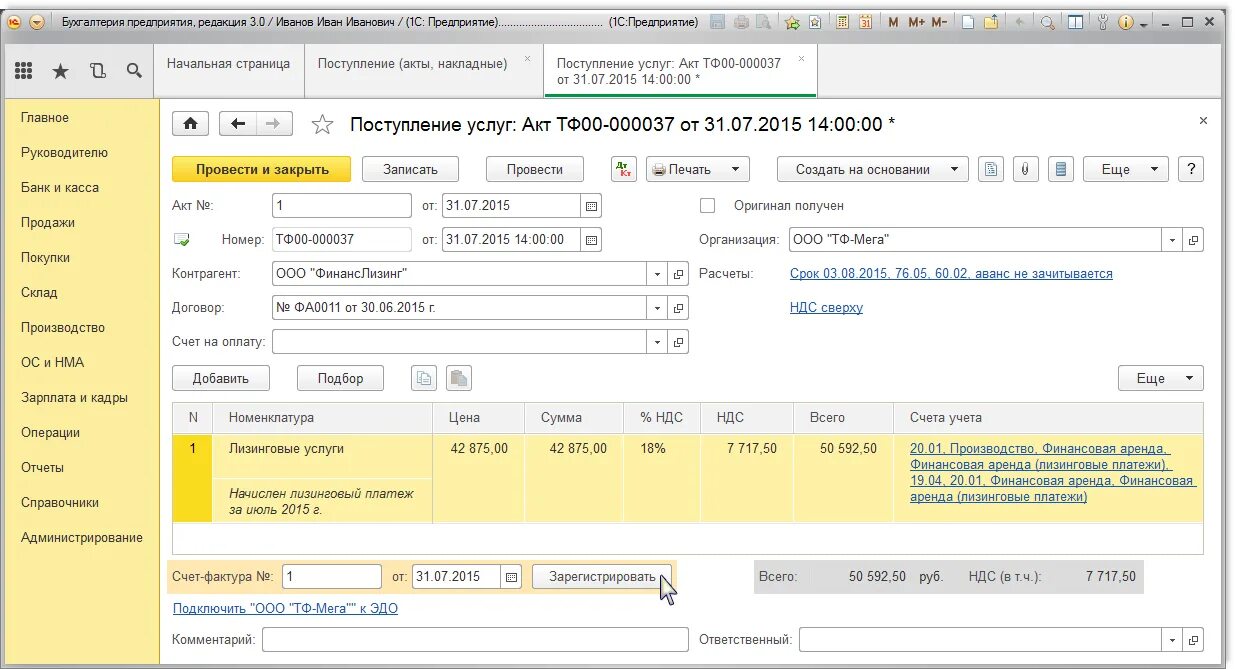The image size is (1235, 669).
Task: Open the calculator icon in the title bar
Action: point(843,21)
